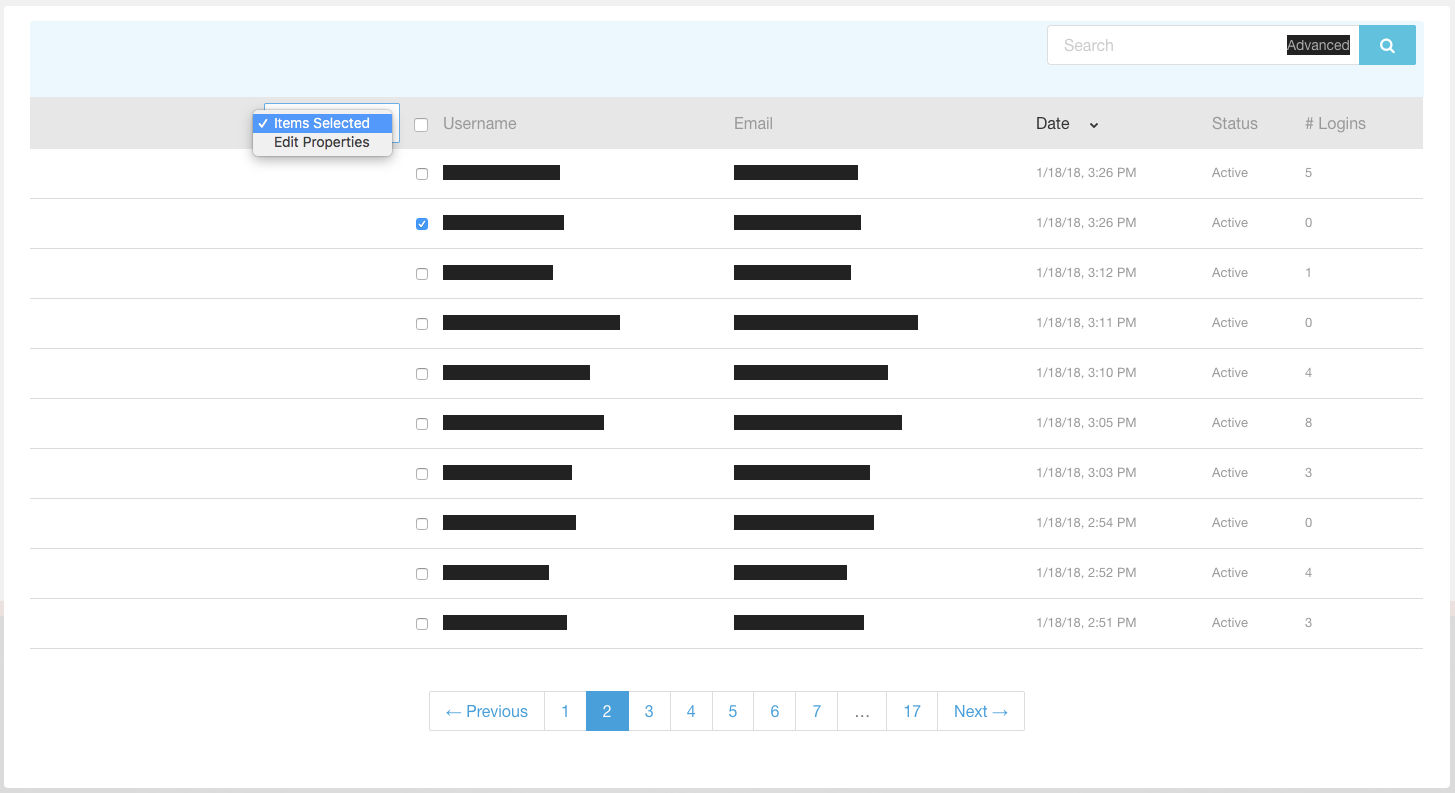This screenshot has height=793, width=1455.
Task: Click the Username column header
Action: pyautogui.click(x=479, y=123)
